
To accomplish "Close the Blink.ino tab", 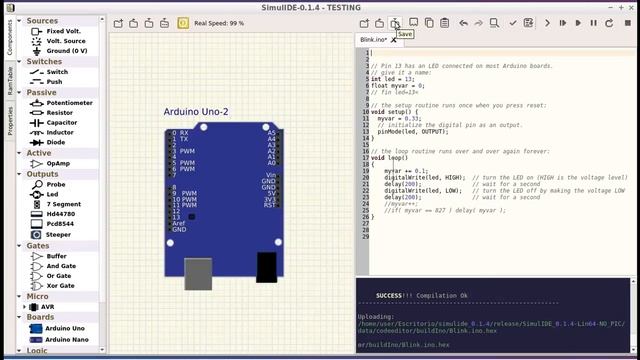I will 393,40.
